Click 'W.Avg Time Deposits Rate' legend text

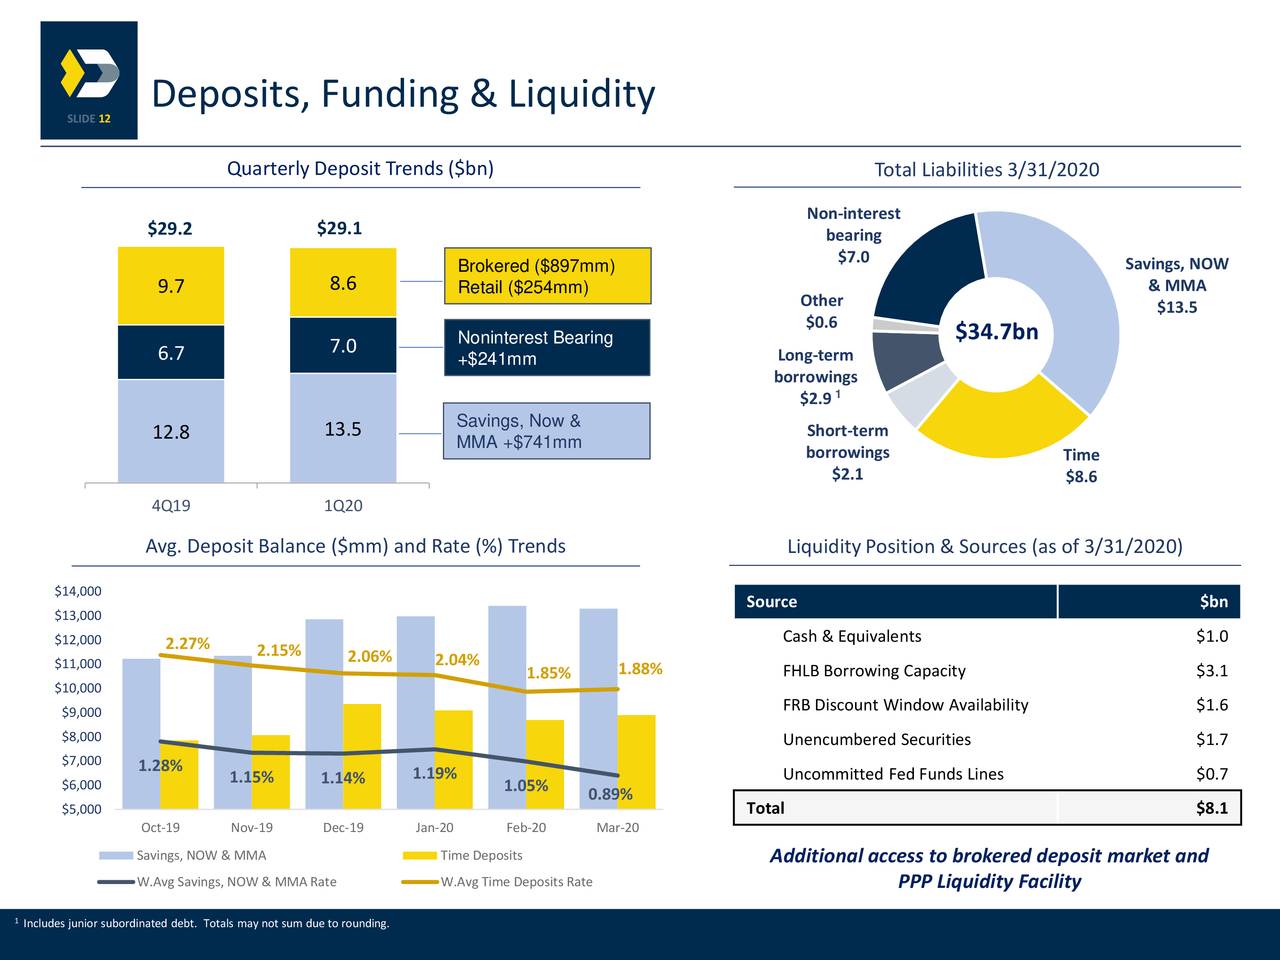[517, 882]
